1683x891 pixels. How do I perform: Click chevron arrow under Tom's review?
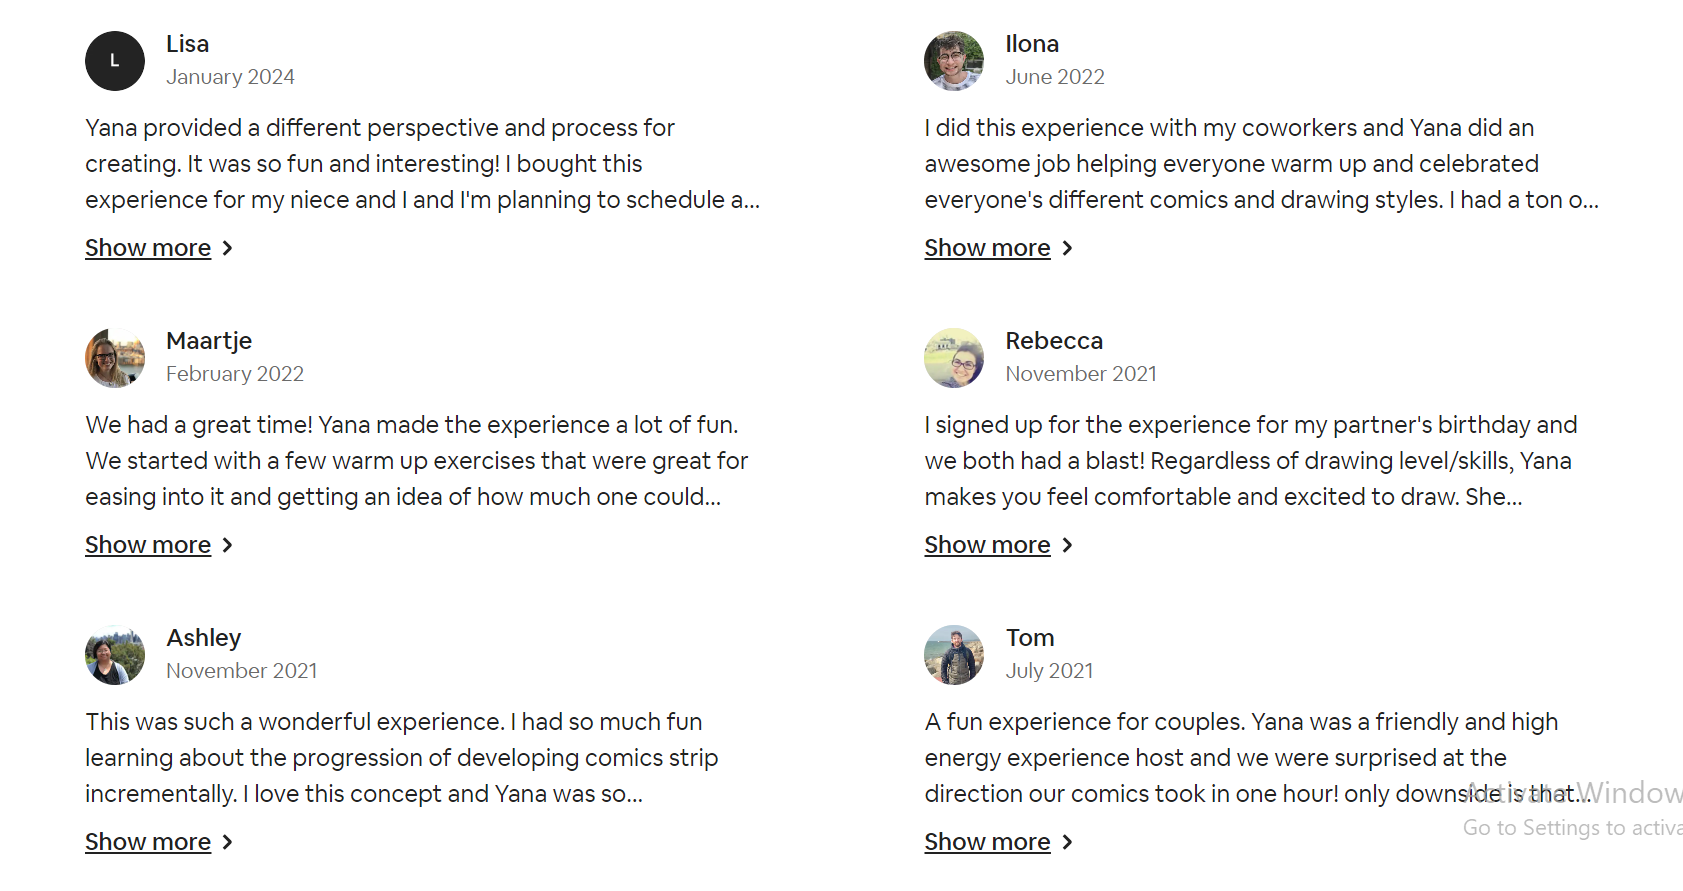pos(1067,842)
